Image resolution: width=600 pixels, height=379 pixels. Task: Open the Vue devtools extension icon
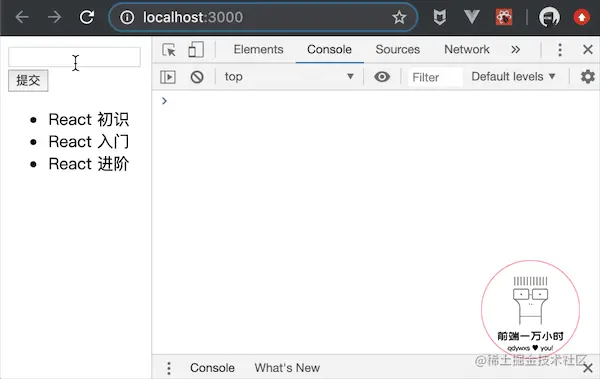(471, 17)
